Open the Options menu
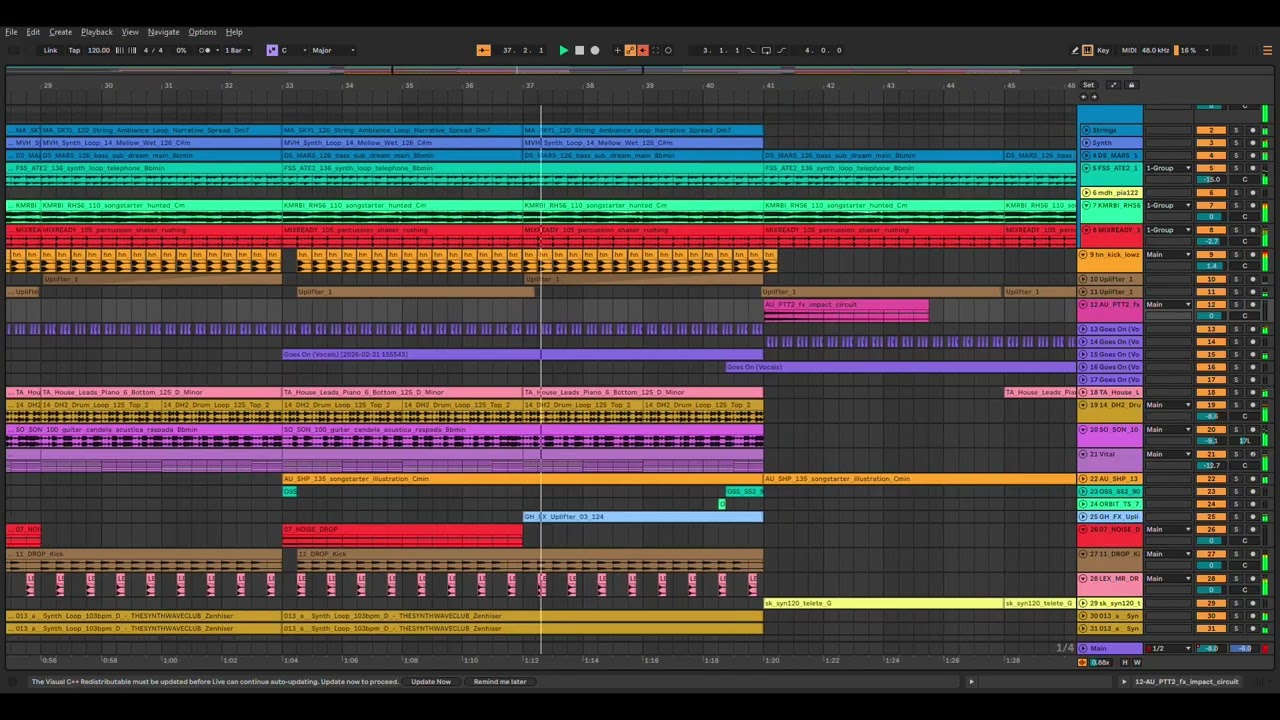Screen dimensions: 1280x720 pos(202,32)
